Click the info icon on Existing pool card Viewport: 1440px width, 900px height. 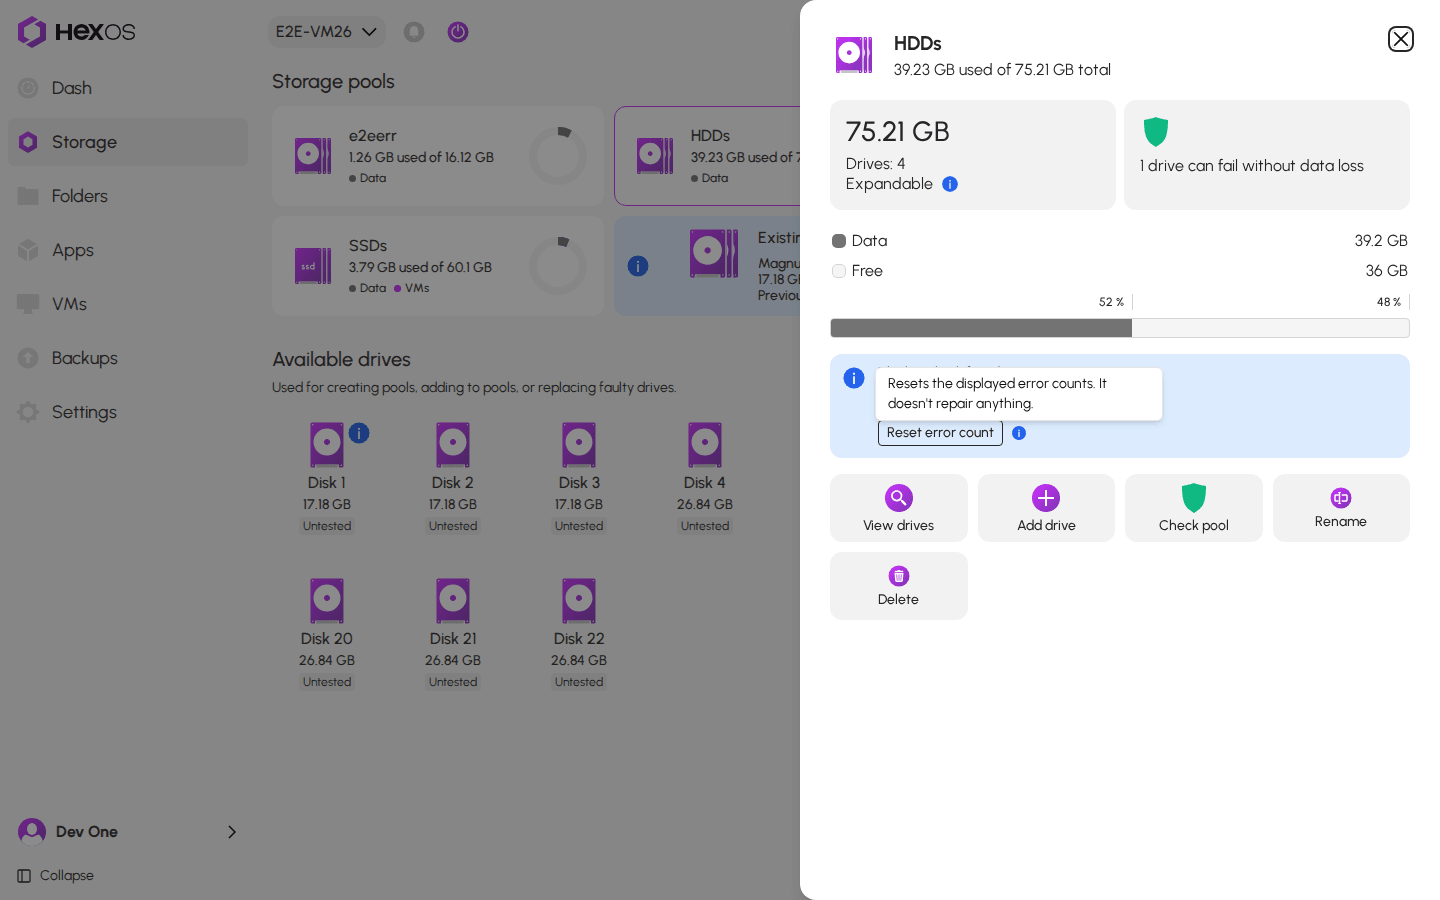pos(638,266)
